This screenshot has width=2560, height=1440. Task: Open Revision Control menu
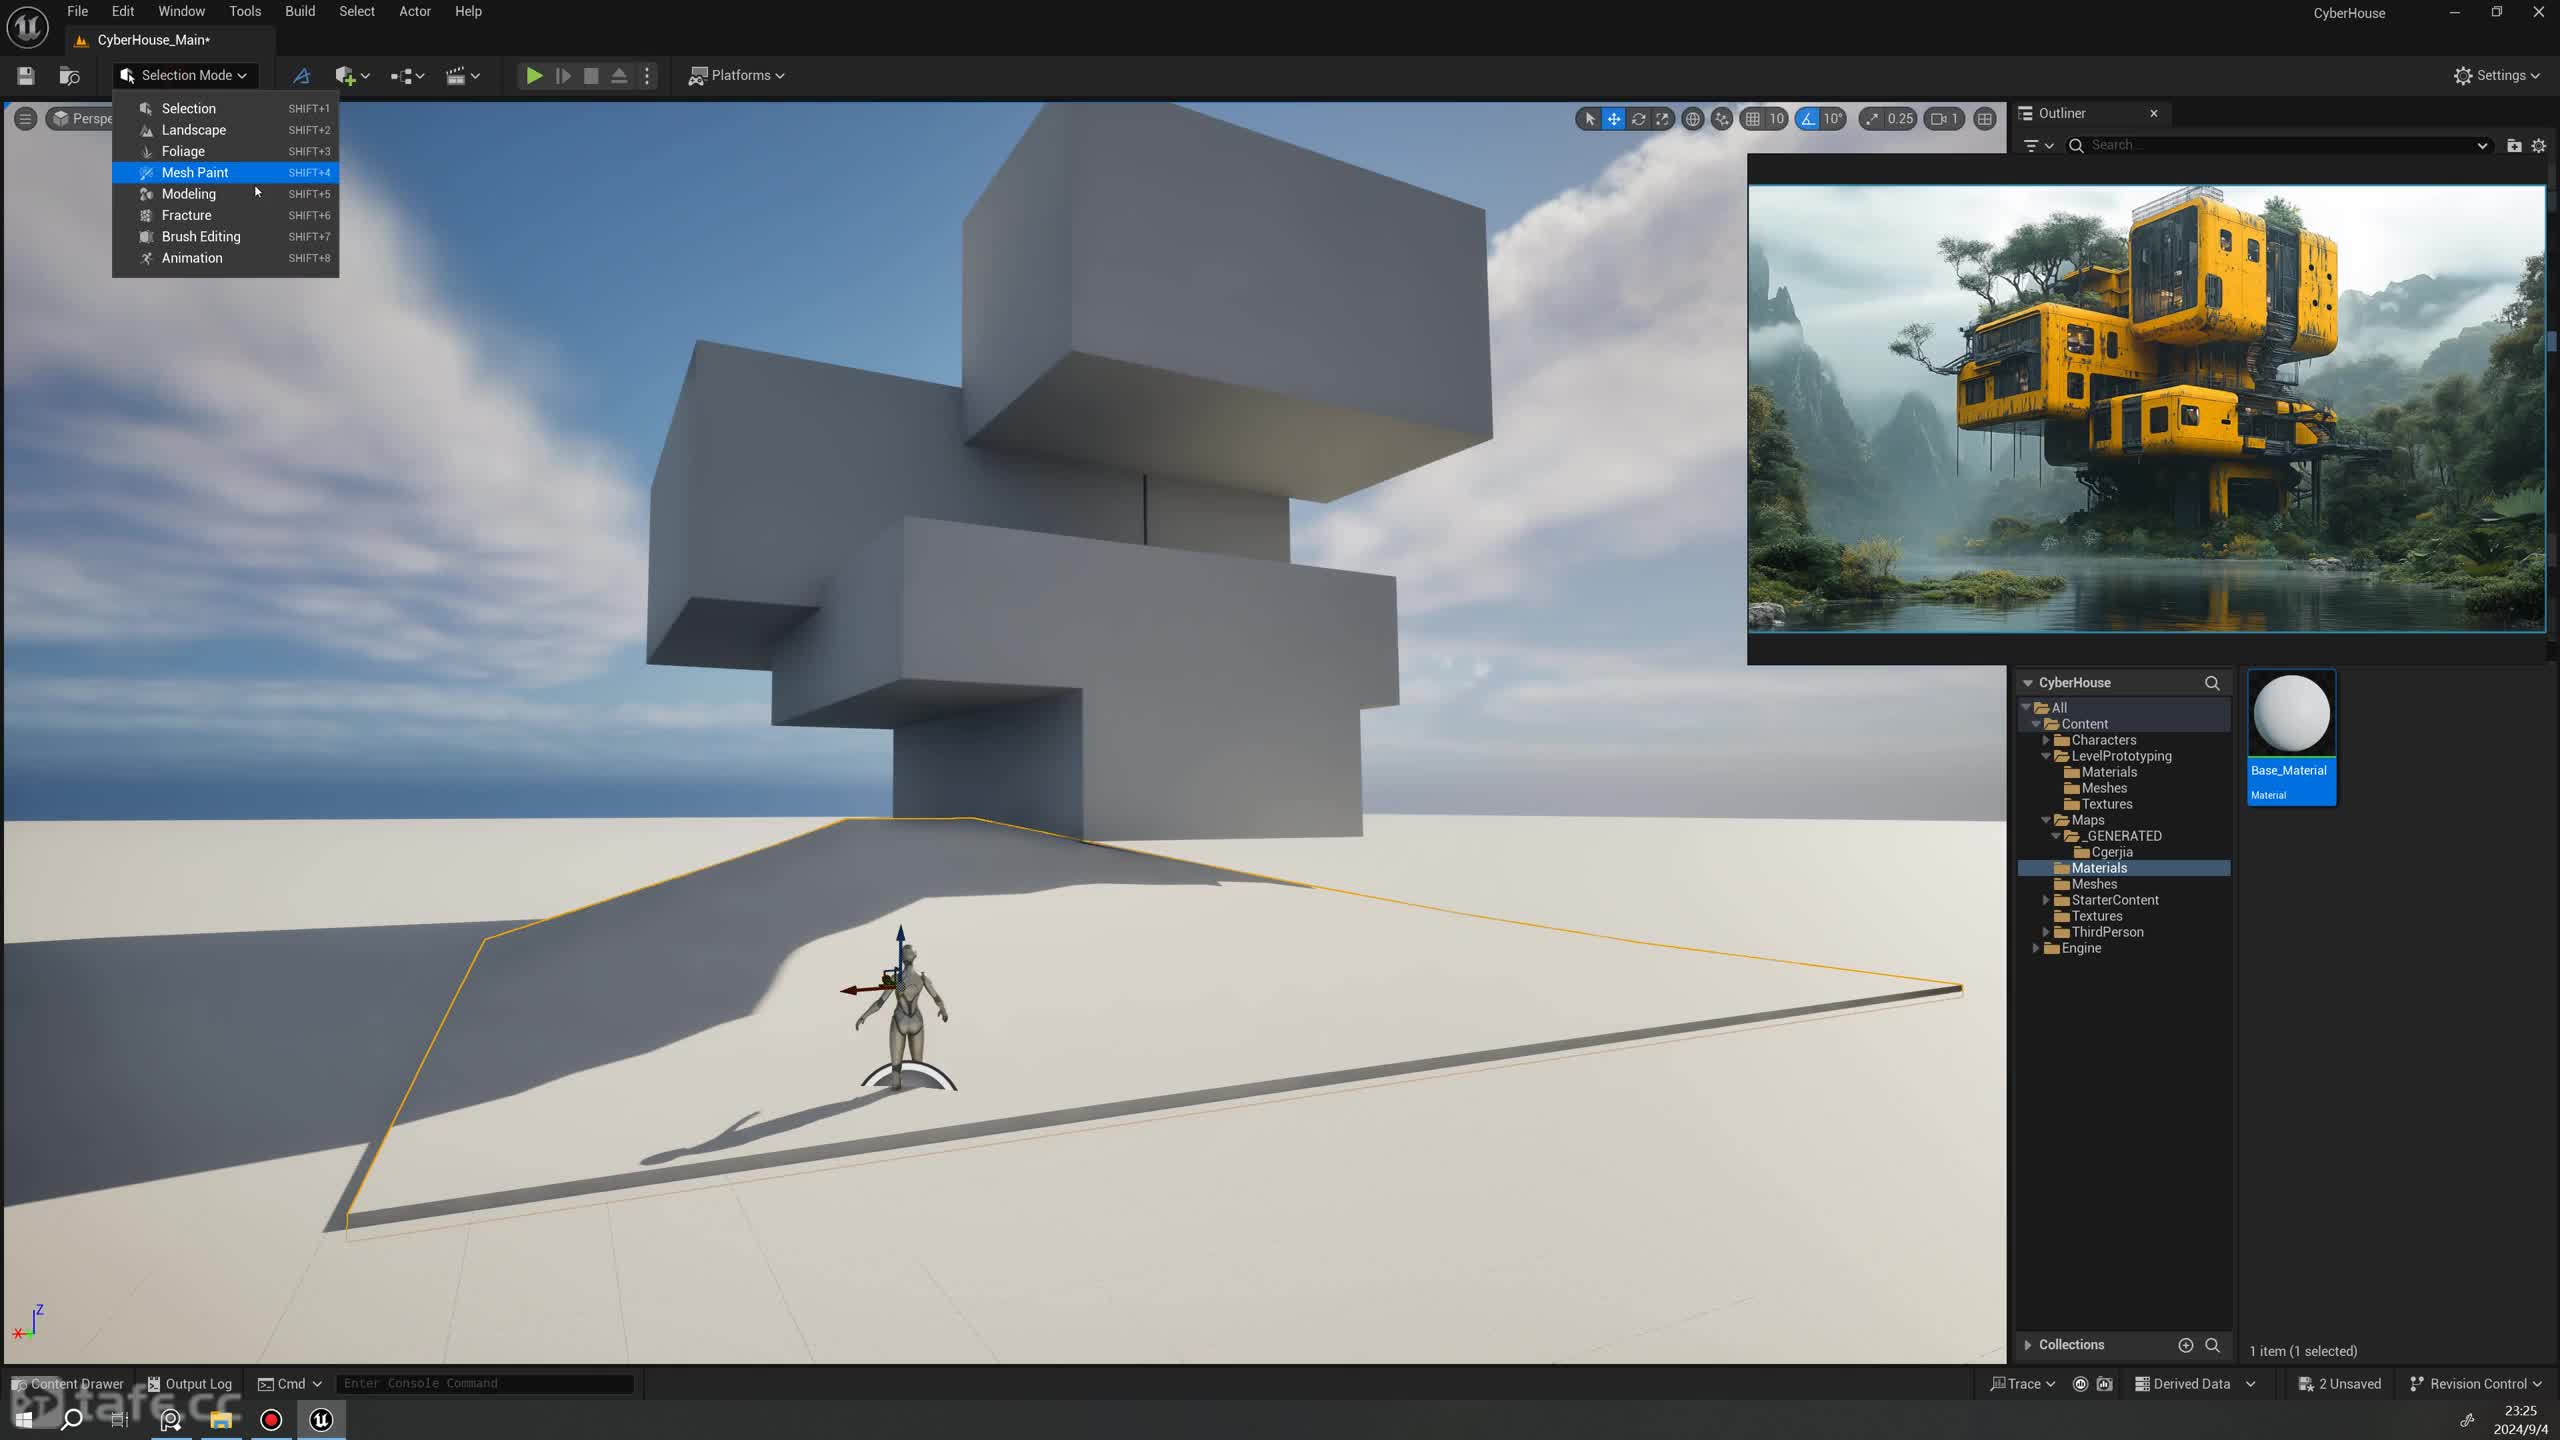click(x=2476, y=1384)
